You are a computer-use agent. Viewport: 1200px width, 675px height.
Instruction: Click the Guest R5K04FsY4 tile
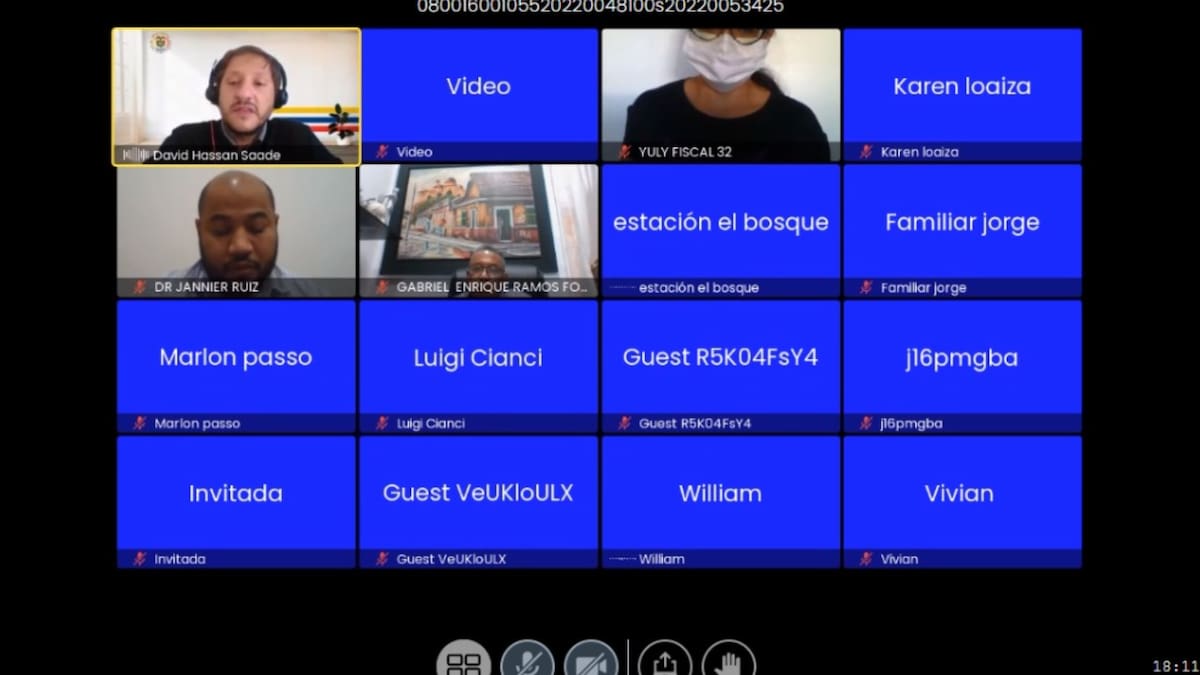click(x=720, y=358)
